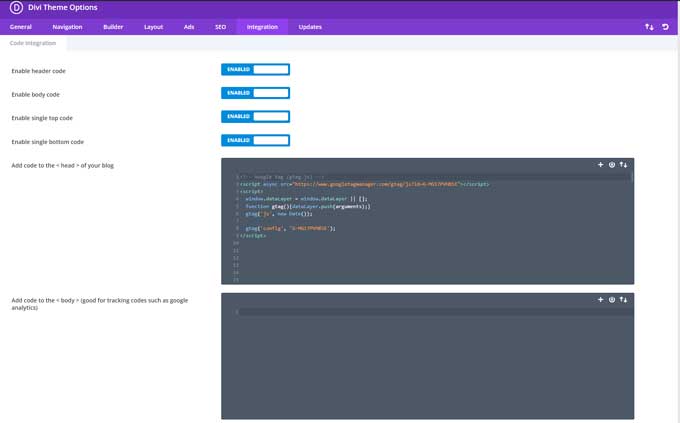Screen dimensions: 680x423
Task: Click the function gtag() code line
Action: coord(307,207)
